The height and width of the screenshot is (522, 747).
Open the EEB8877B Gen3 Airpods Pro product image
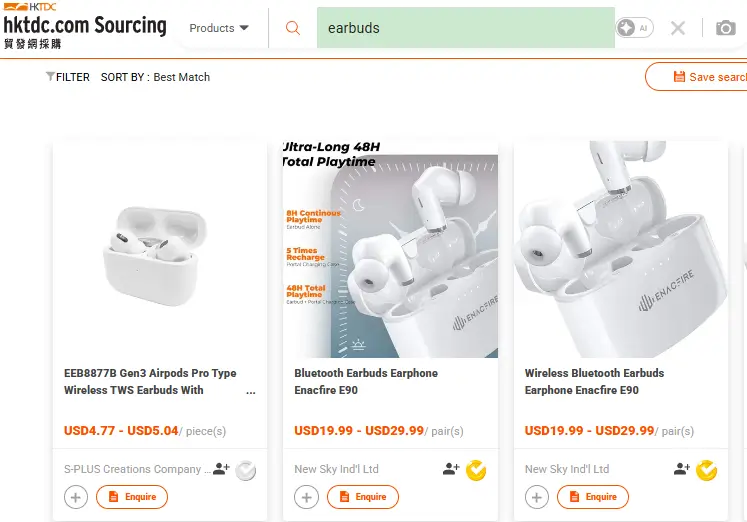pyautogui.click(x=160, y=248)
